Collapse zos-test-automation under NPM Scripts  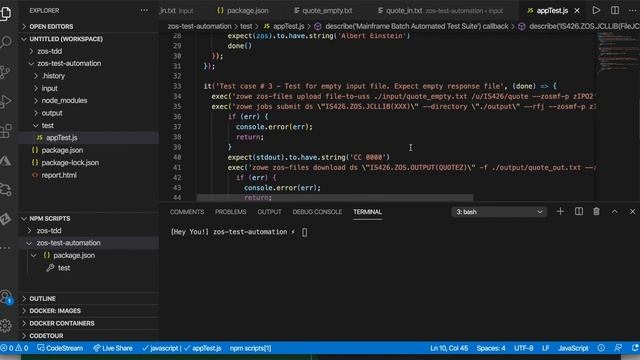tap(88, 243)
